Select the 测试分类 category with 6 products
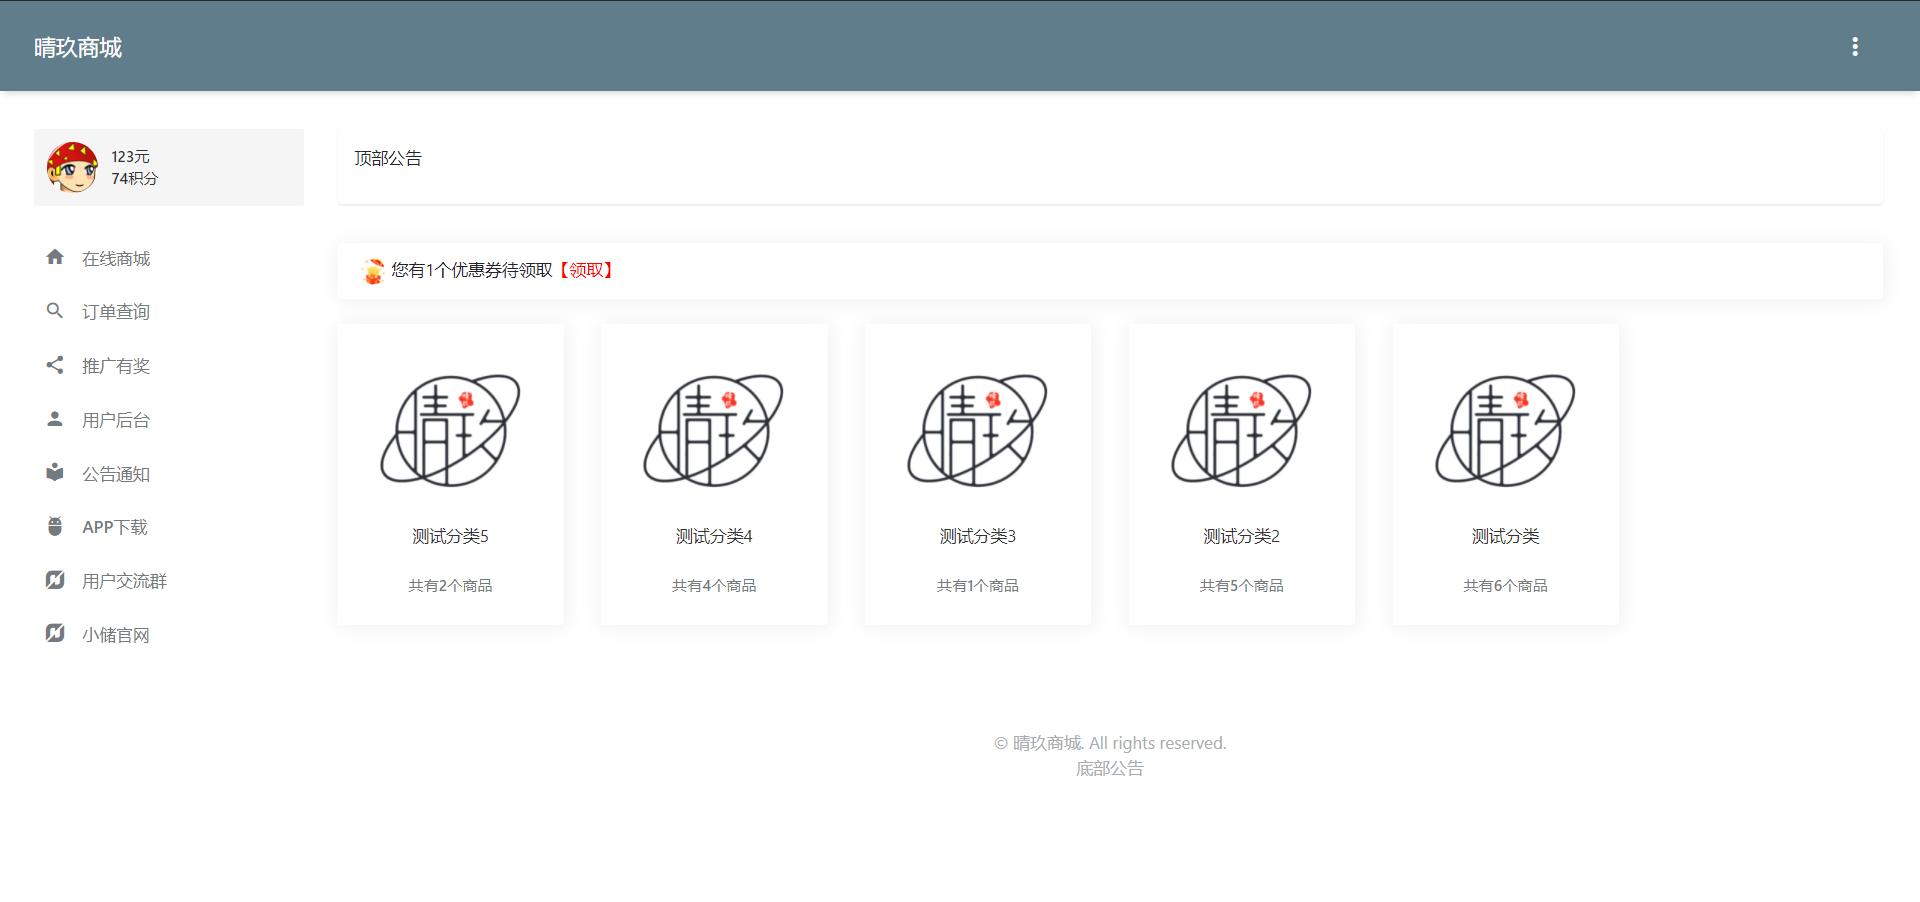 [x=1505, y=475]
